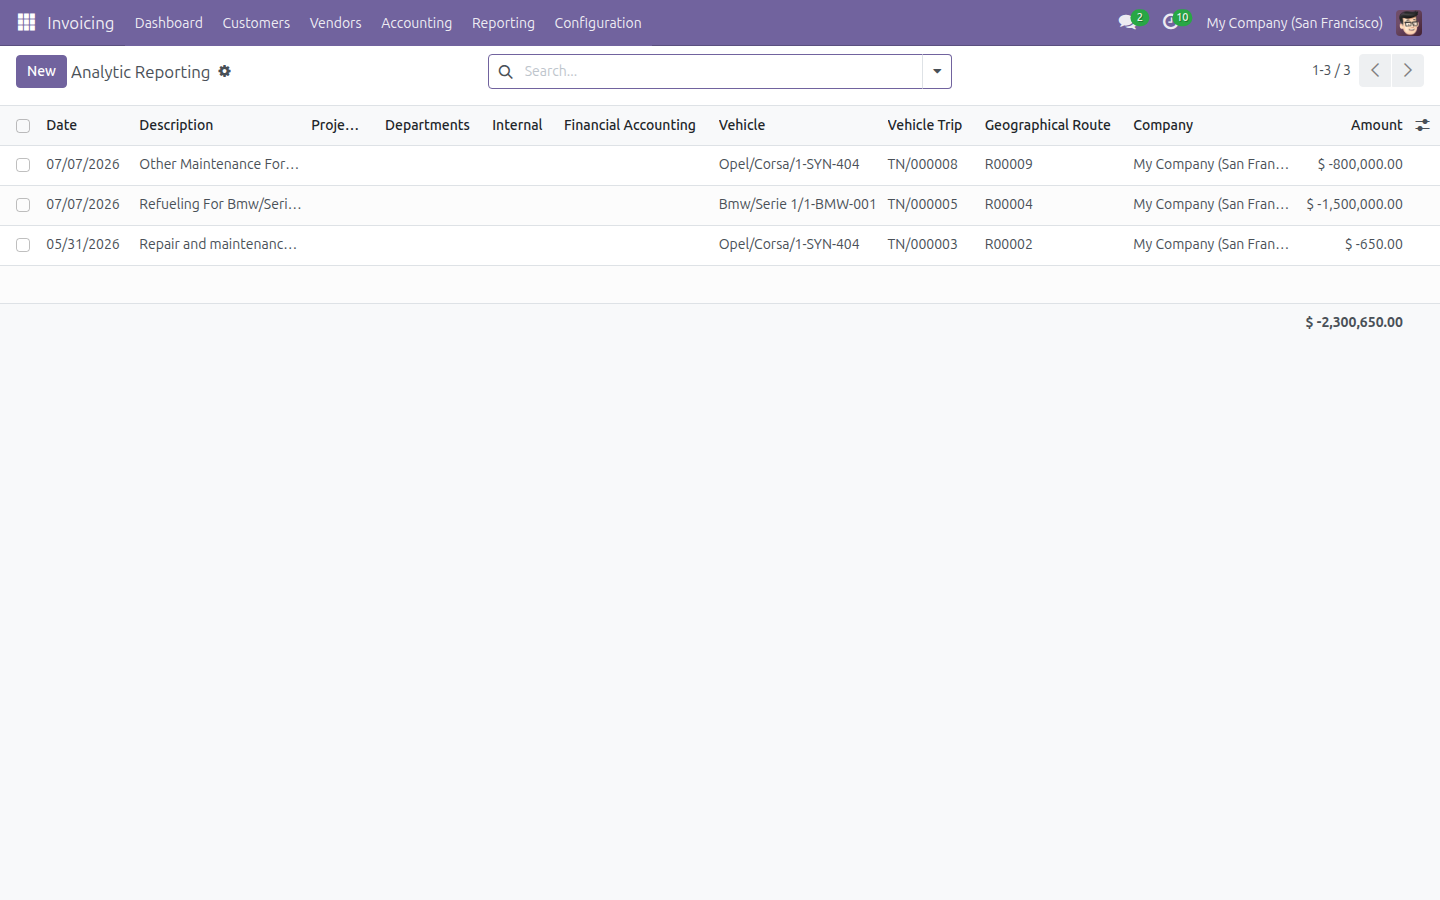Click the 1-3 / 3 pager counter
This screenshot has width=1440, height=900.
click(1331, 70)
